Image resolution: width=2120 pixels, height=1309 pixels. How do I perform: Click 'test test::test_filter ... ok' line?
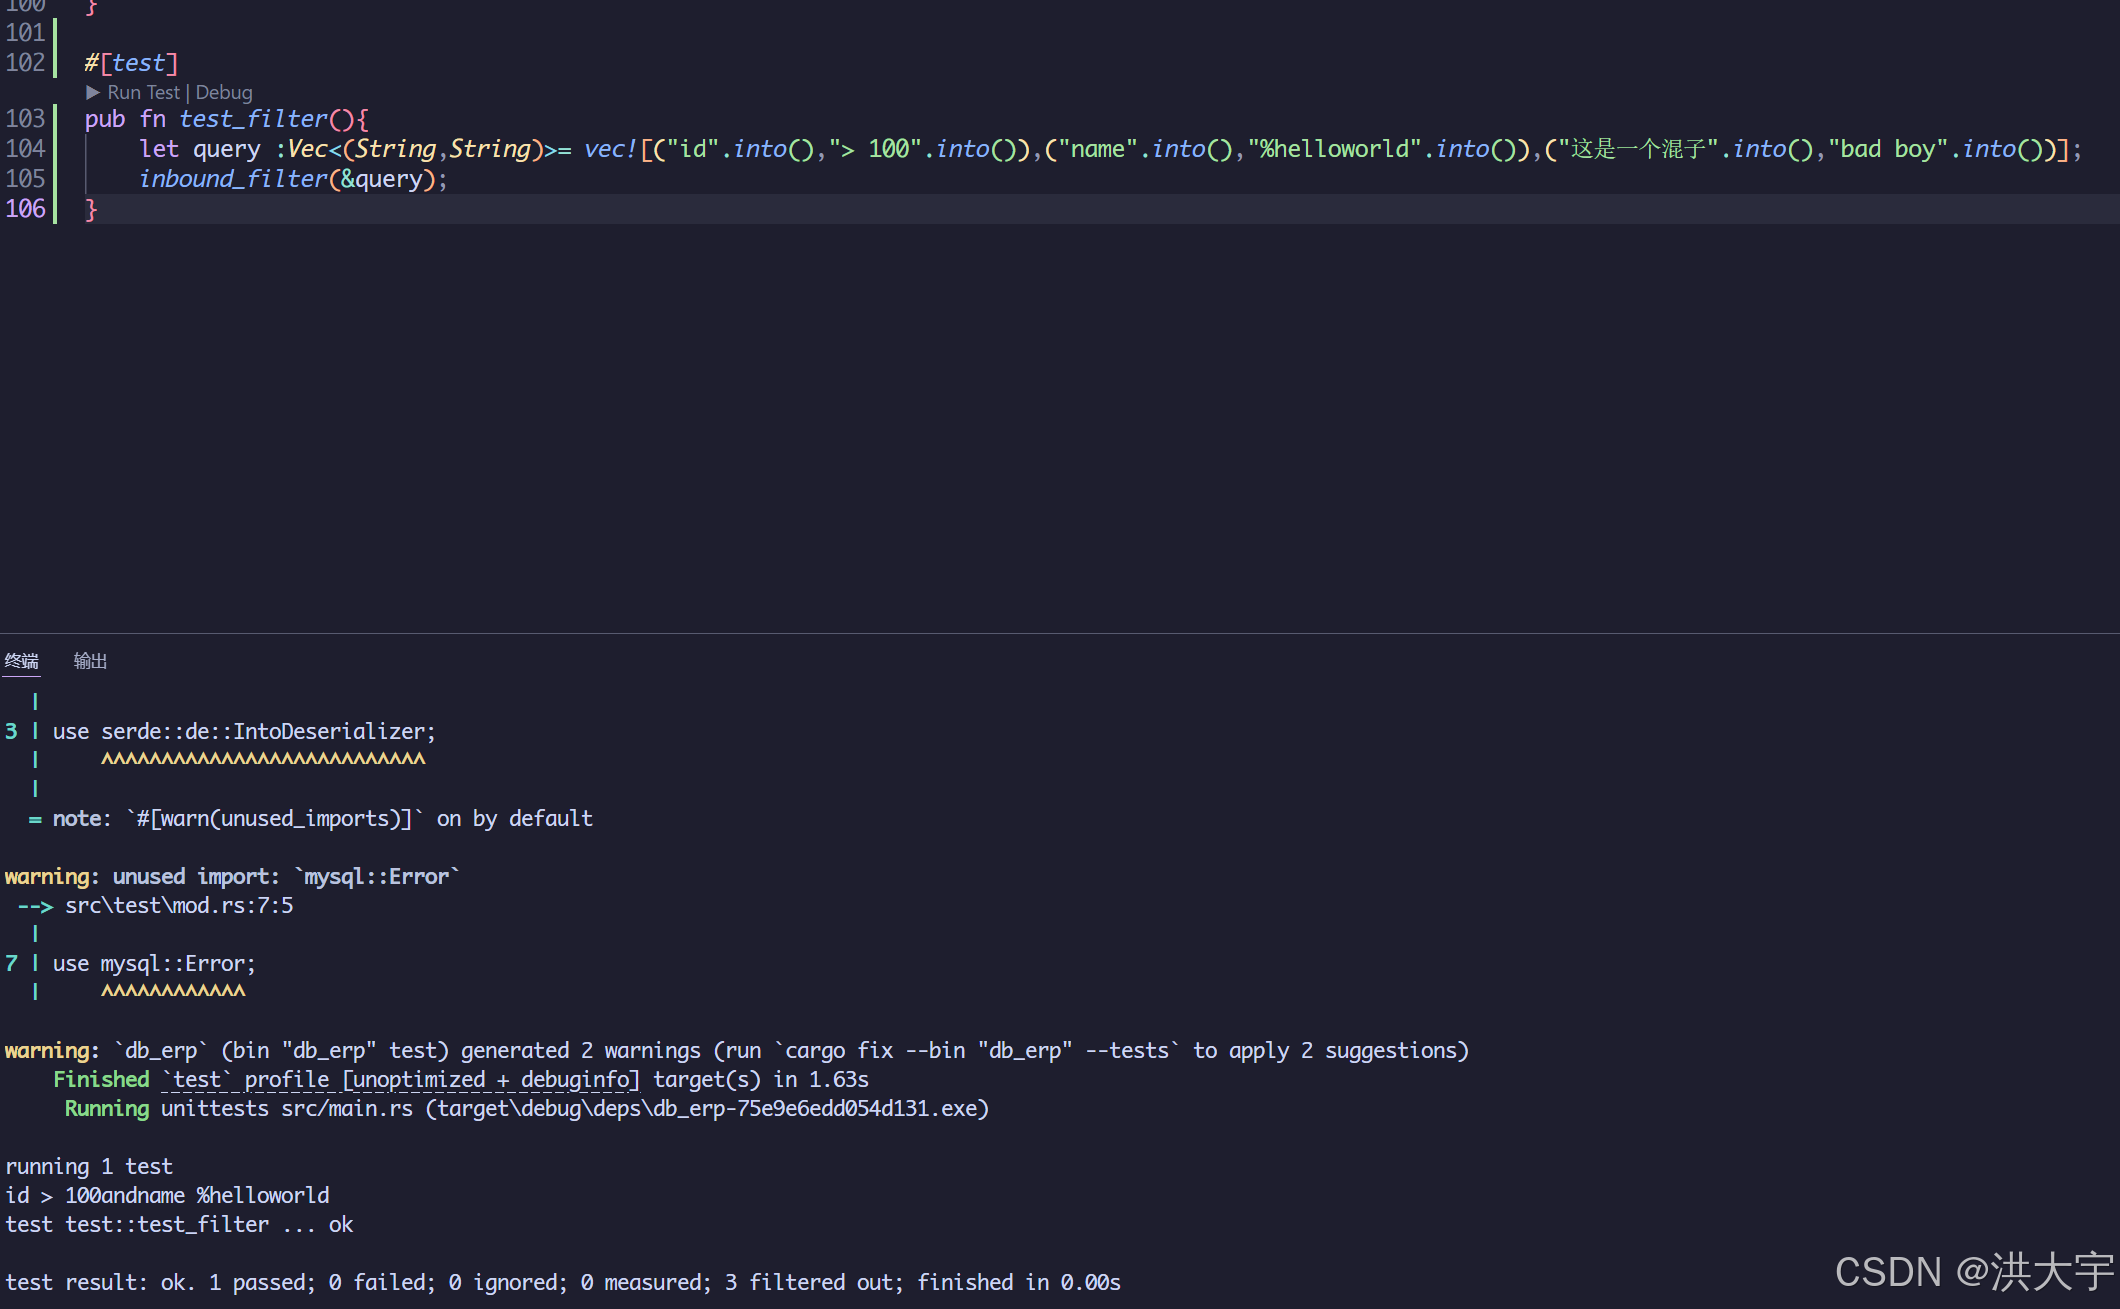(x=179, y=1225)
